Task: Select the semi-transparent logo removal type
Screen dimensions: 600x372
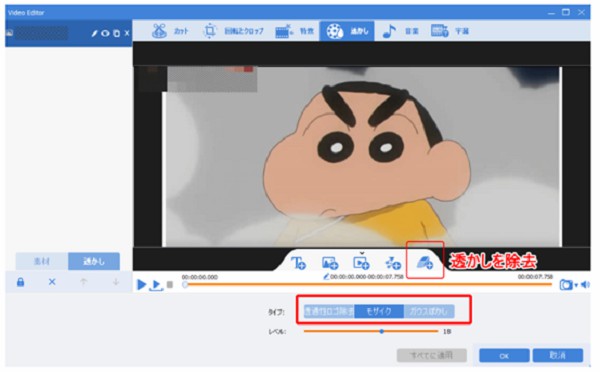Action: coord(329,312)
